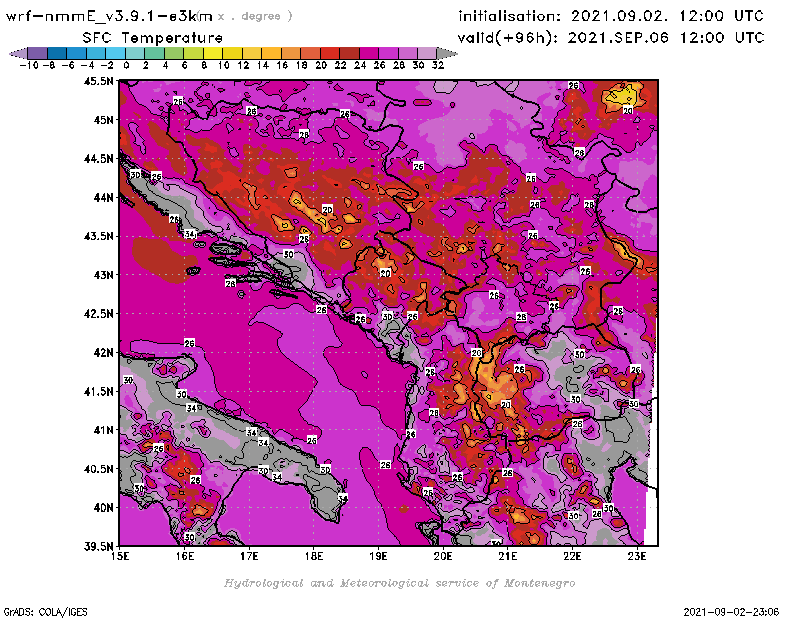Click the 22E longitude axis label
The width and height of the screenshot is (800, 618).
point(572,556)
